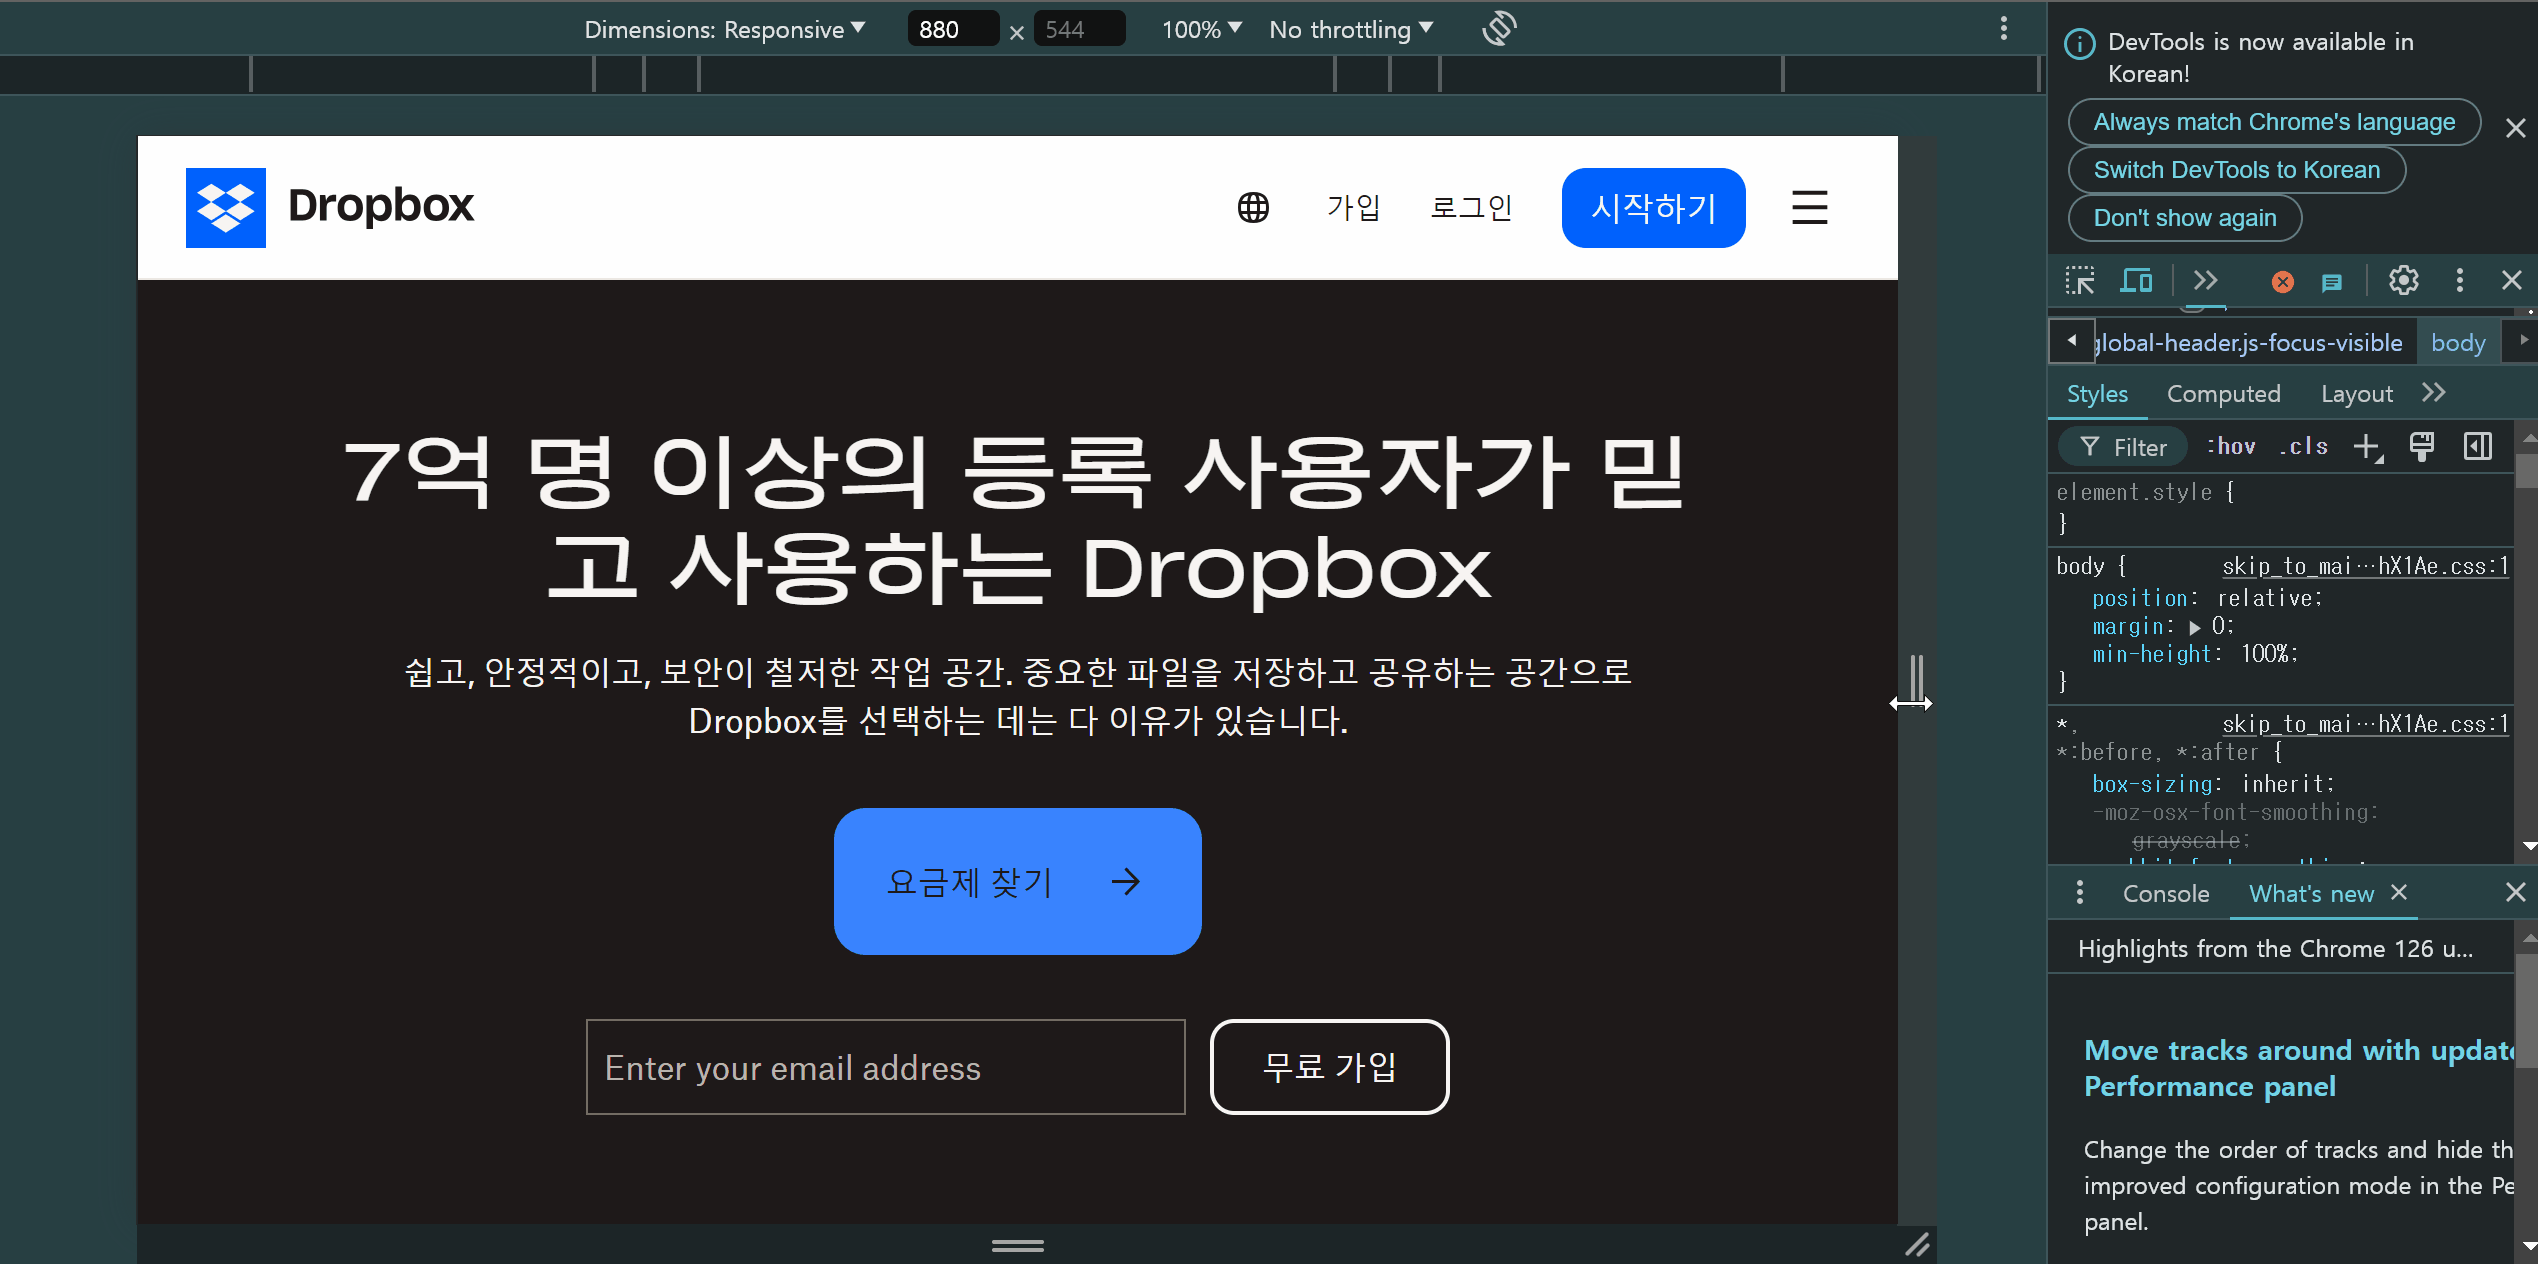Switch to the Console drawer tab
Screen dimensions: 2538x1264
point(2166,893)
